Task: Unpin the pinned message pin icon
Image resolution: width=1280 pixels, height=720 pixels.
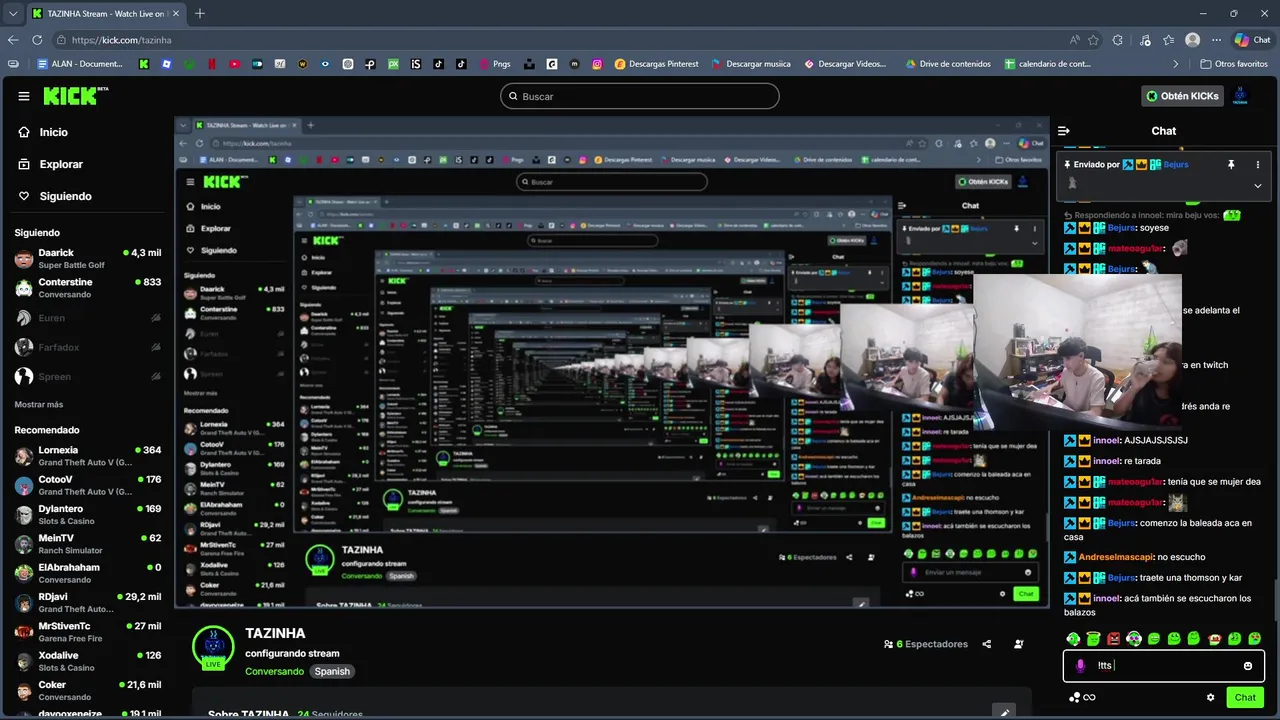Action: pos(1231,164)
